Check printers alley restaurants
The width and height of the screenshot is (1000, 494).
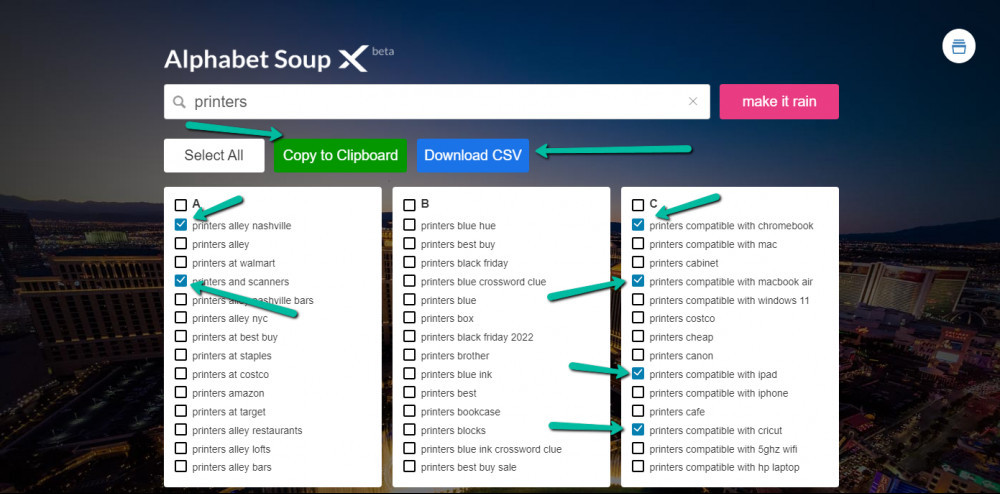coord(180,429)
